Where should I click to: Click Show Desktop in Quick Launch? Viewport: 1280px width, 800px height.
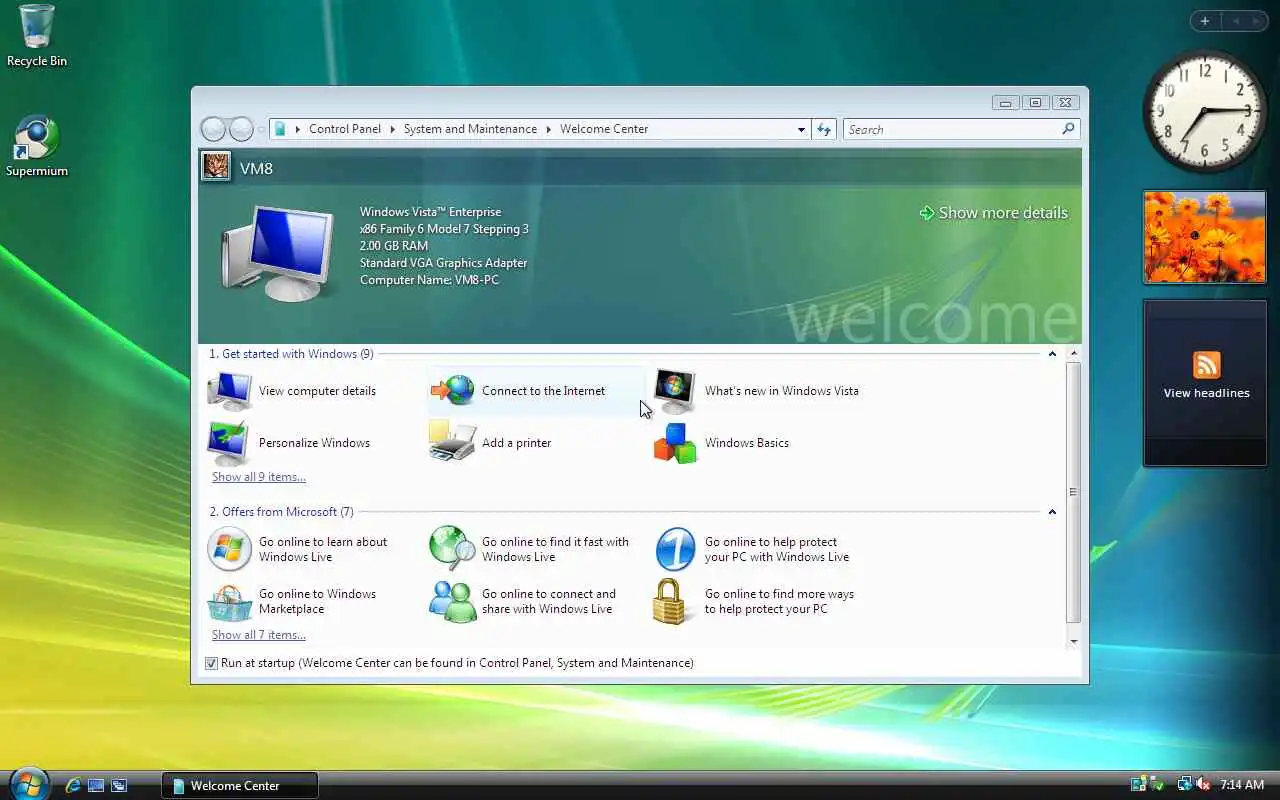tap(96, 786)
